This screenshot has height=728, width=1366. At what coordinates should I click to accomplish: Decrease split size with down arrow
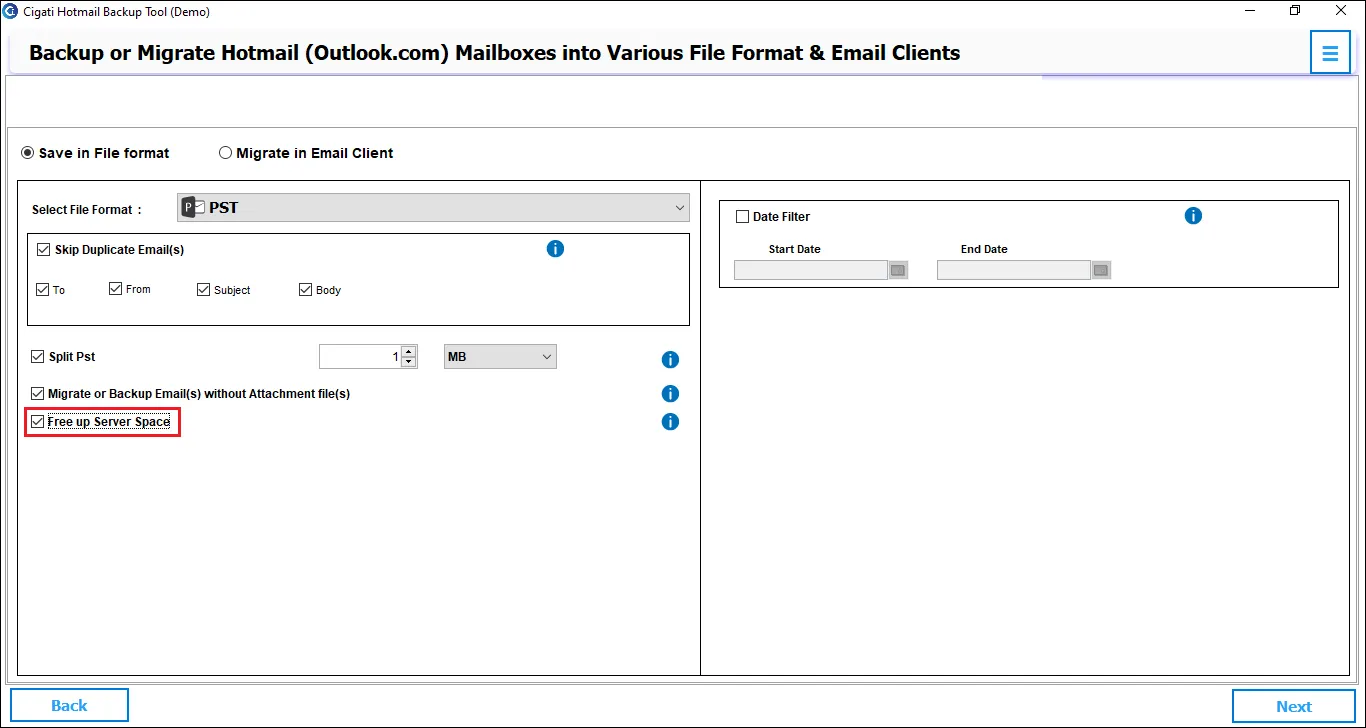408,362
